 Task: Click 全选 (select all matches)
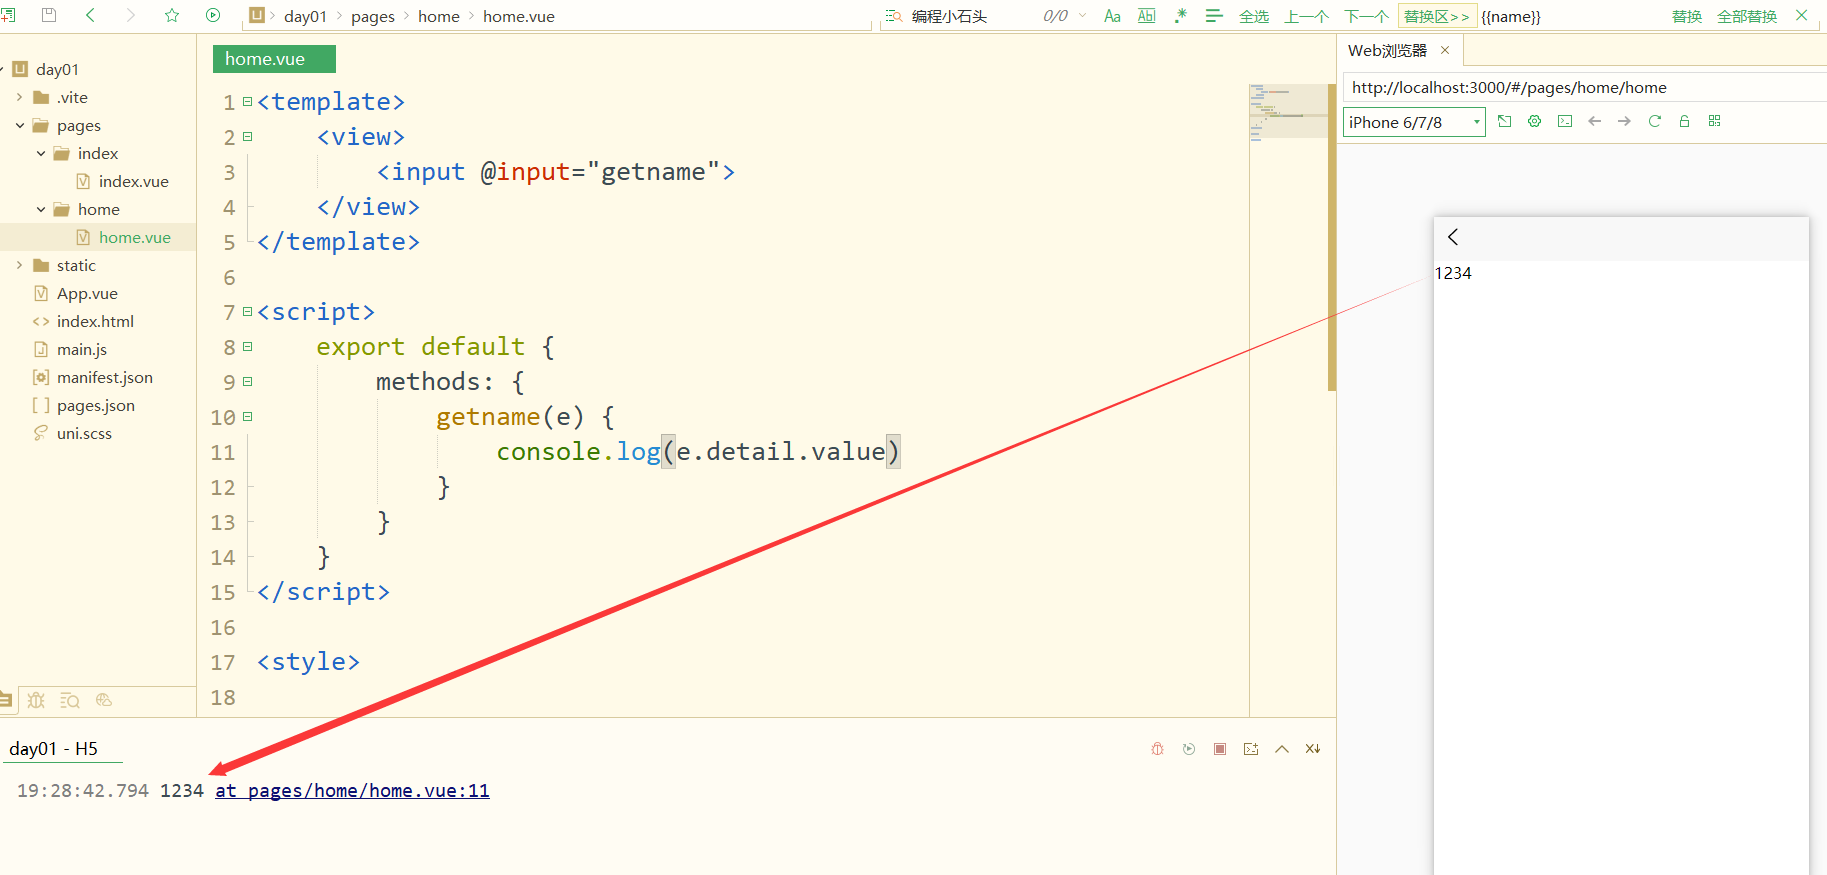(x=1254, y=16)
